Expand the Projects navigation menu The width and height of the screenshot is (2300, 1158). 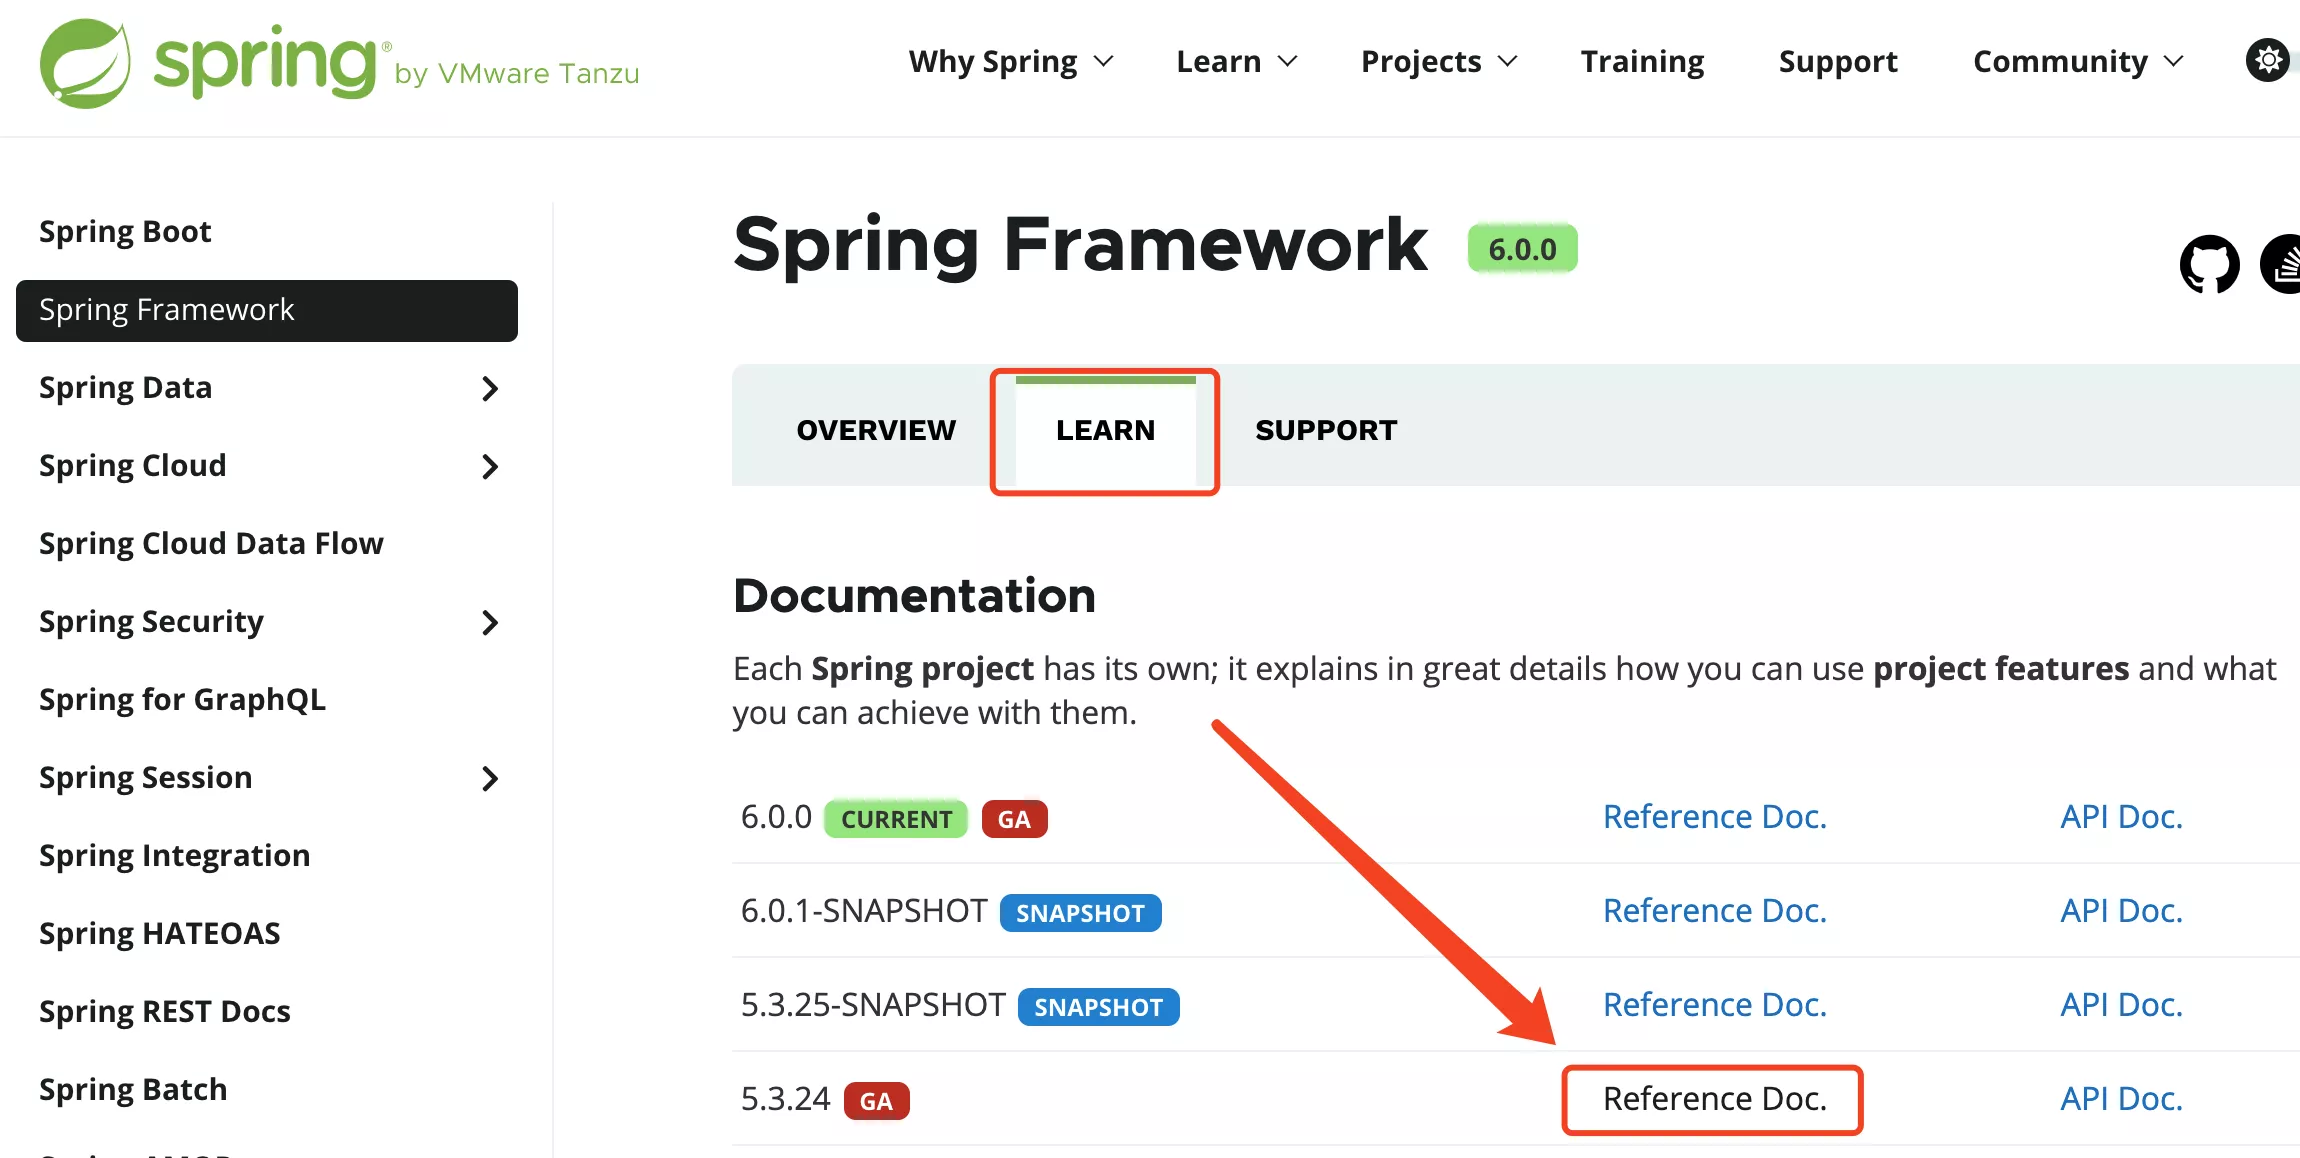pos(1439,61)
